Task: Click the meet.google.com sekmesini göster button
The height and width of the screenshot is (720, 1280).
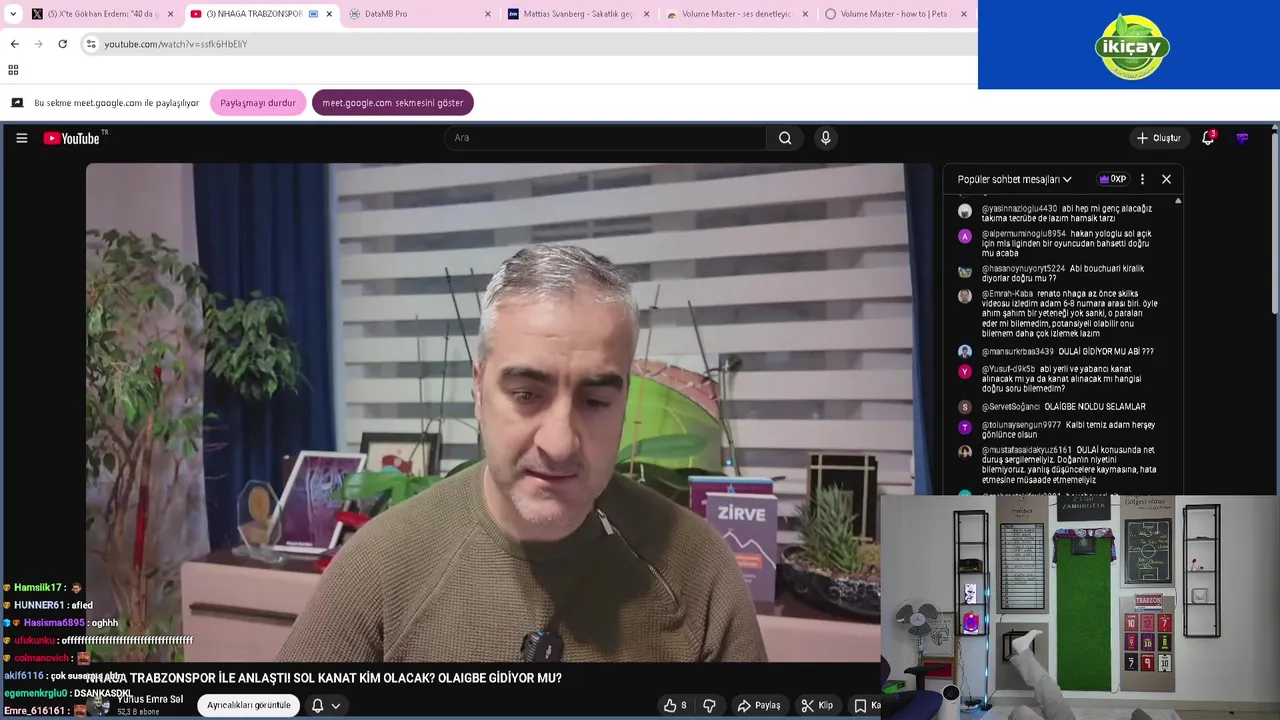Action: pos(392,103)
